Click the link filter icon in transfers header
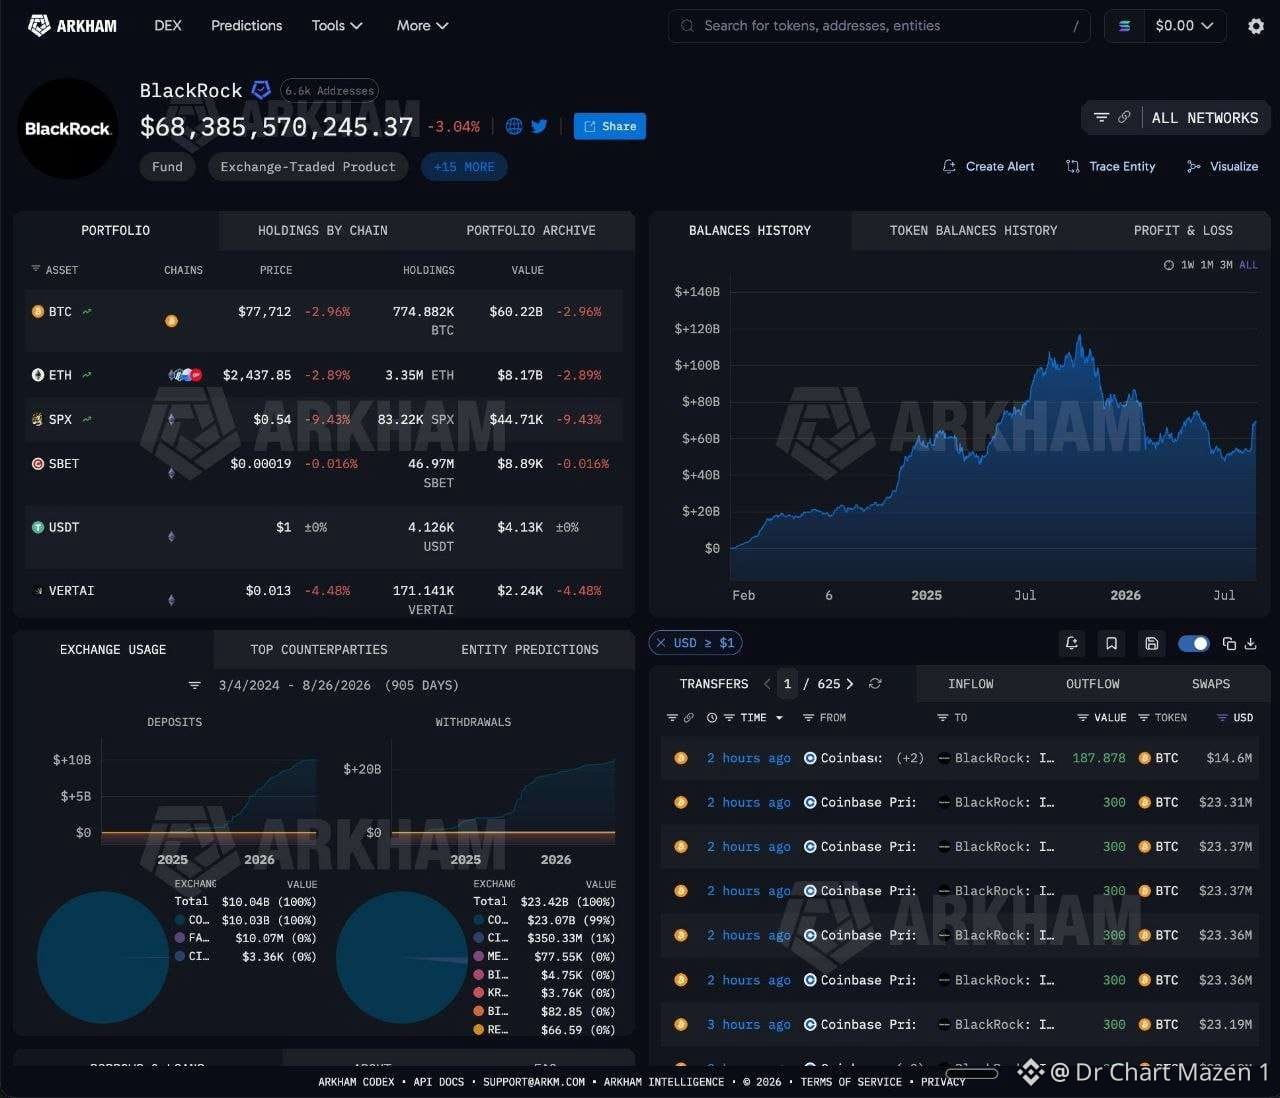This screenshot has height=1098, width=1280. 688,718
